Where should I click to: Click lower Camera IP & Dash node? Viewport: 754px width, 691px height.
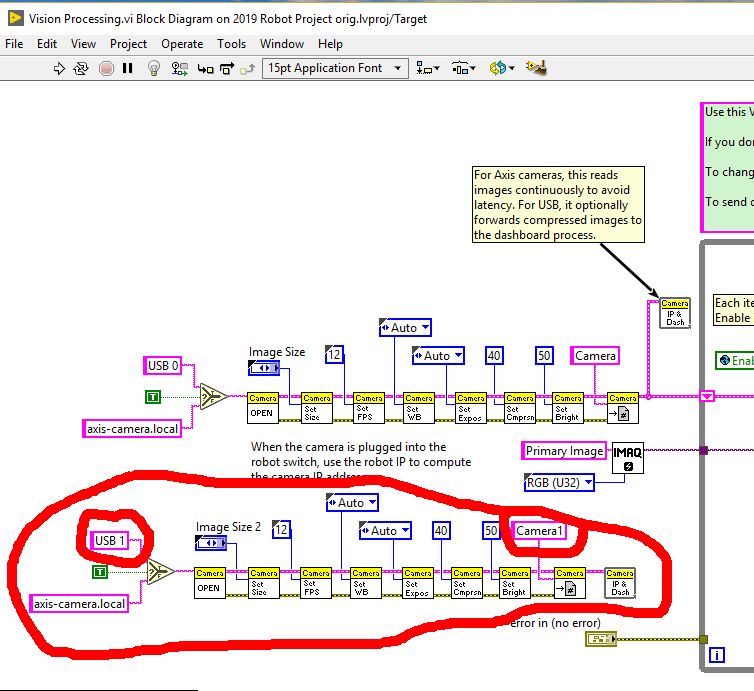pyautogui.click(x=620, y=583)
